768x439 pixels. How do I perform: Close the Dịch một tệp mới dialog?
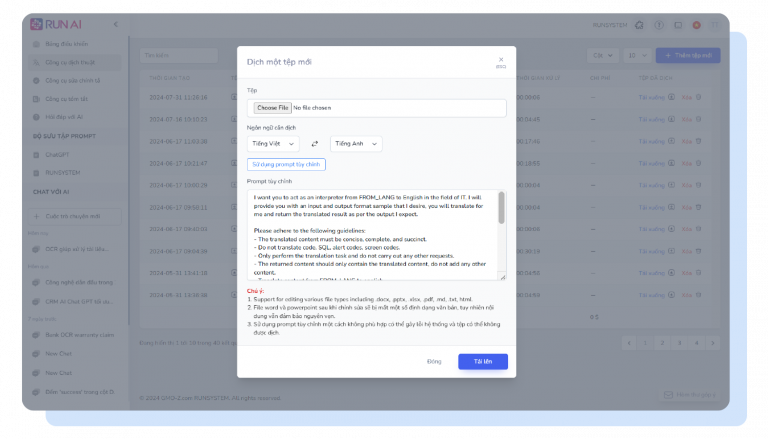tap(501, 62)
